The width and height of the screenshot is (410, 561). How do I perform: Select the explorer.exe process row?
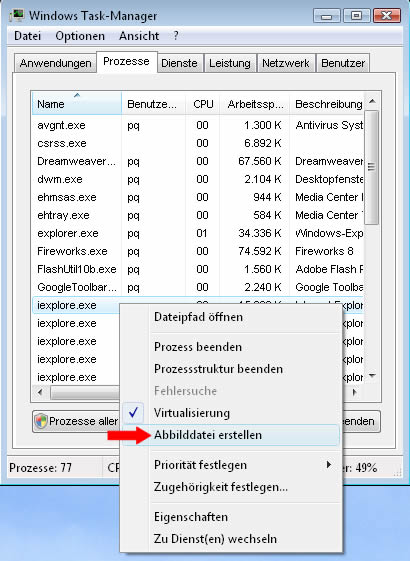click(198, 233)
